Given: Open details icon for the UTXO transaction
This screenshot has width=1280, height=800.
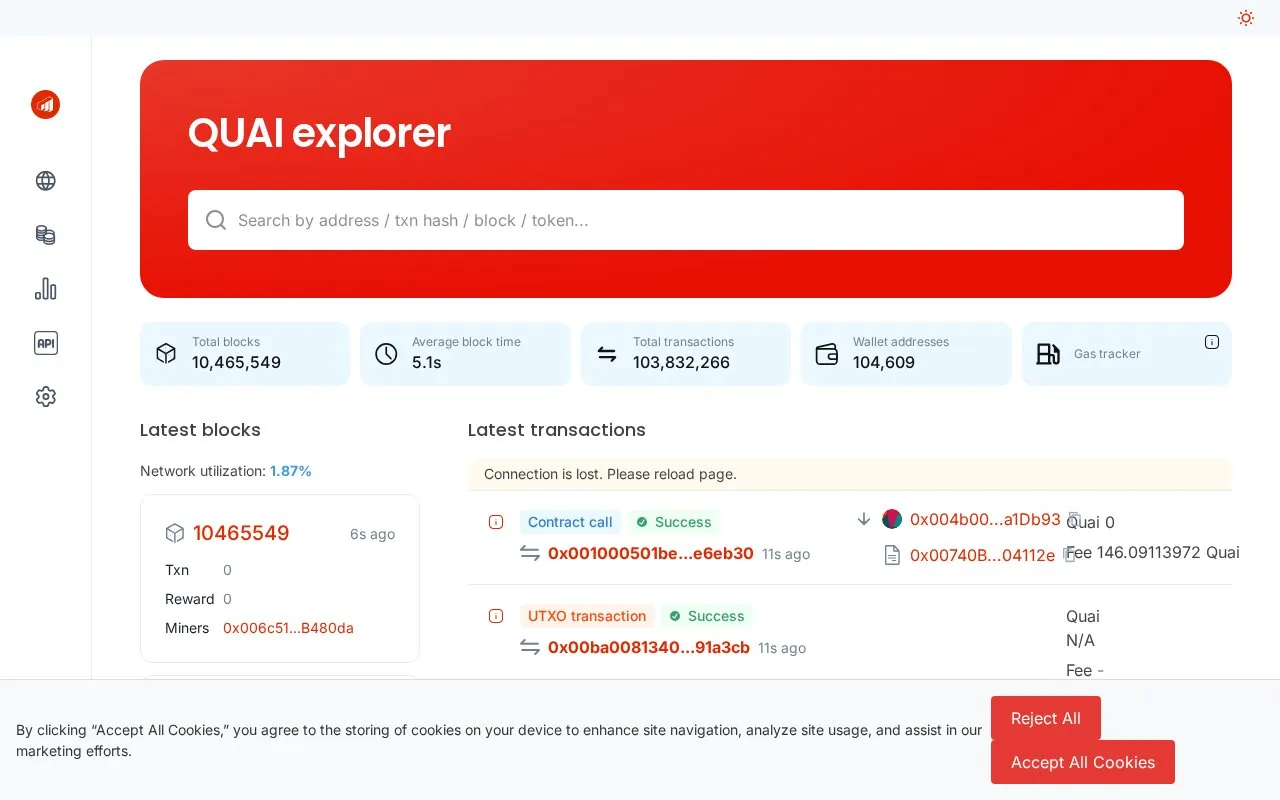Looking at the screenshot, I should pos(496,616).
